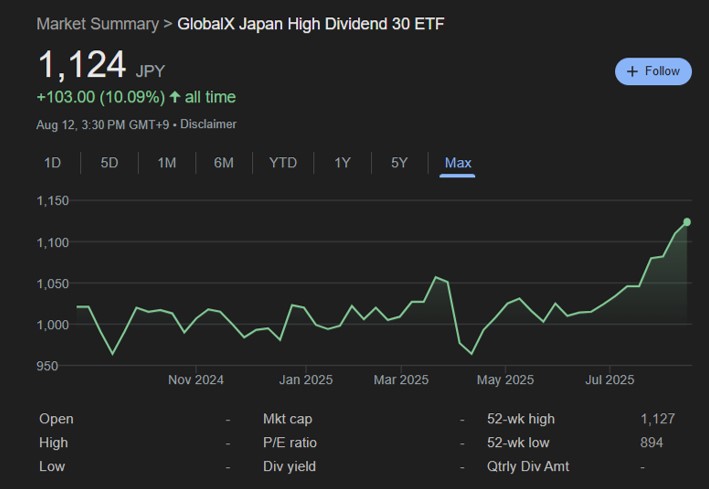
Task: Click the May 2025 axis label
Action: pyautogui.click(x=505, y=380)
